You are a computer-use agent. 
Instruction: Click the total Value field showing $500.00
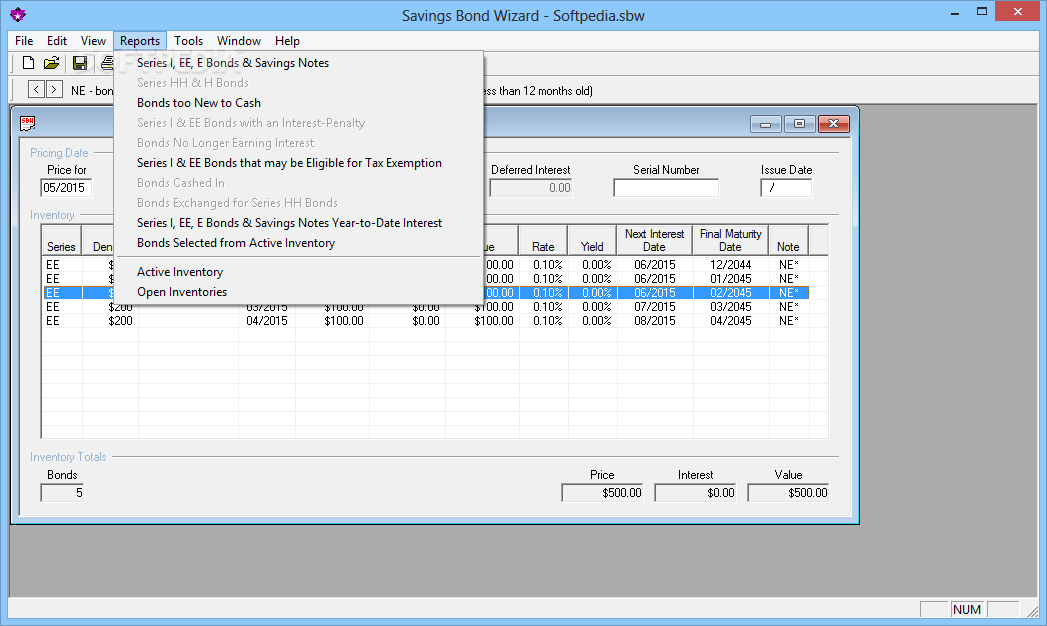tap(788, 493)
